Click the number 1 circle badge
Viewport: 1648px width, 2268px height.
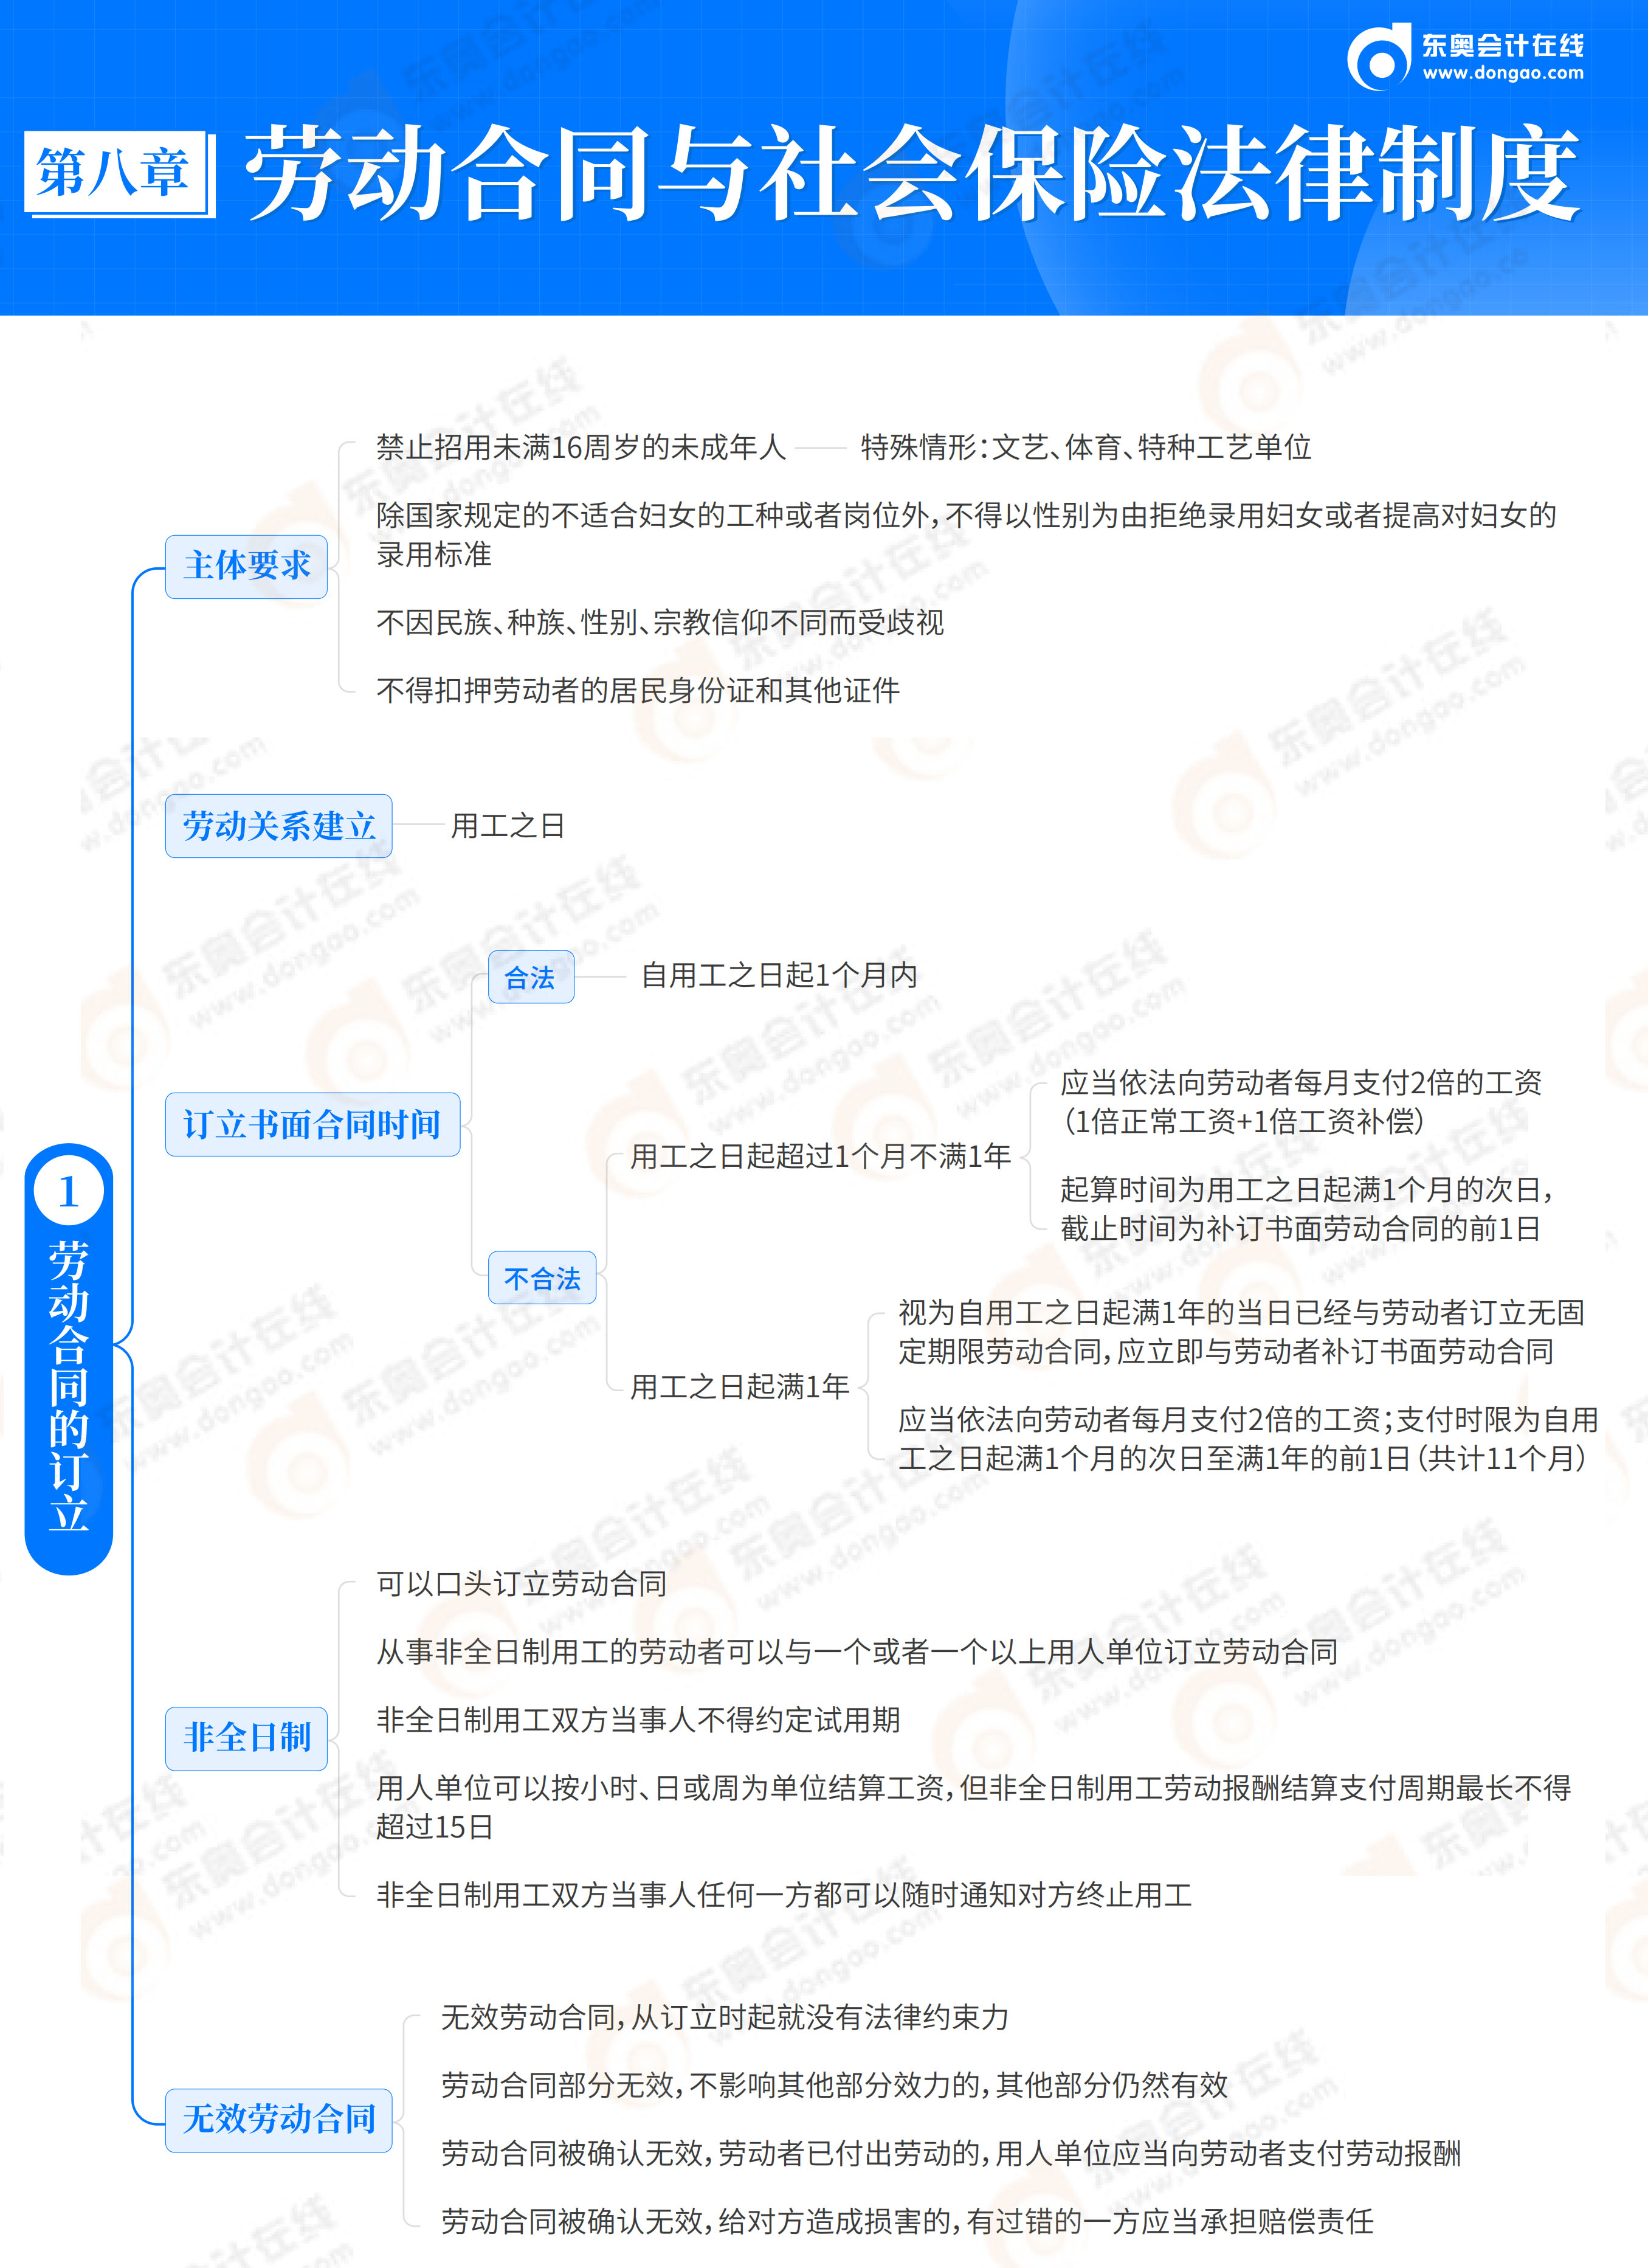69,1190
